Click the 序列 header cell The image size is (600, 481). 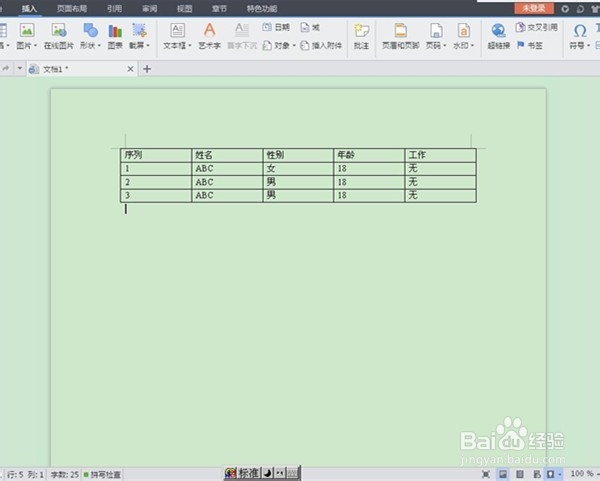[x=156, y=155]
